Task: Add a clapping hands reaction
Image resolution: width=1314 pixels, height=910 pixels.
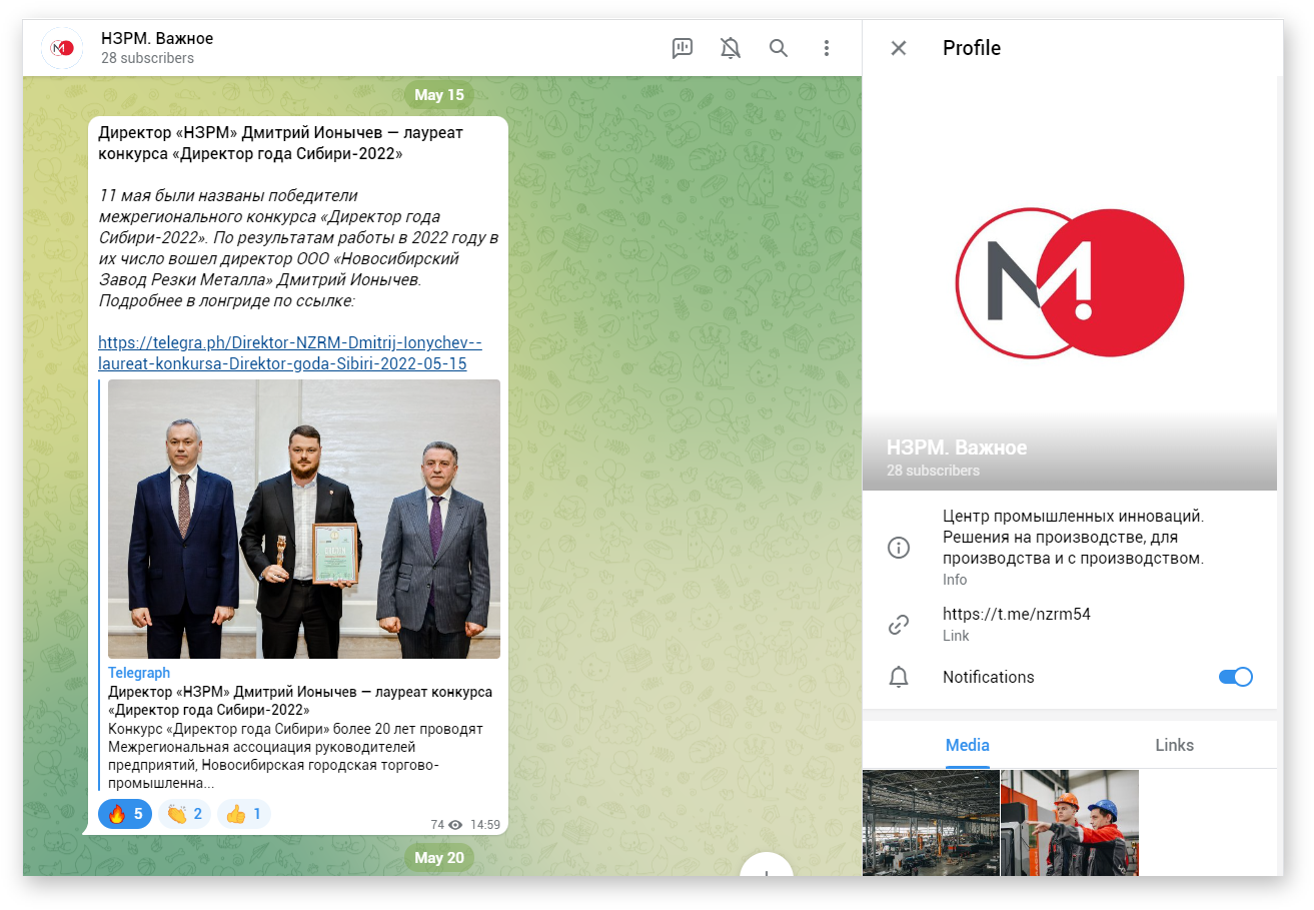Action: click(x=184, y=814)
